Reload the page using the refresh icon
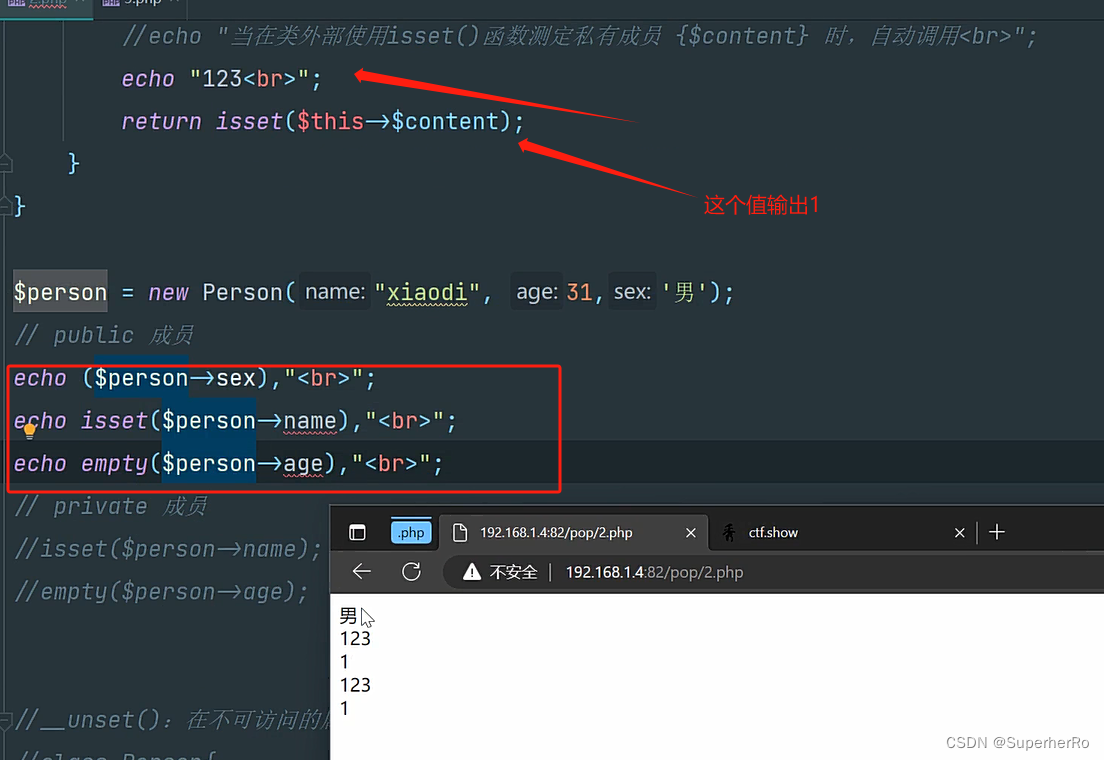The width and height of the screenshot is (1104, 760). pos(411,571)
